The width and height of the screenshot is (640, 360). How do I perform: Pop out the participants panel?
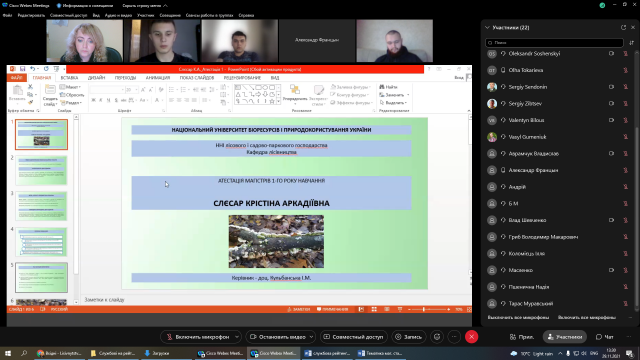[x=623, y=27]
